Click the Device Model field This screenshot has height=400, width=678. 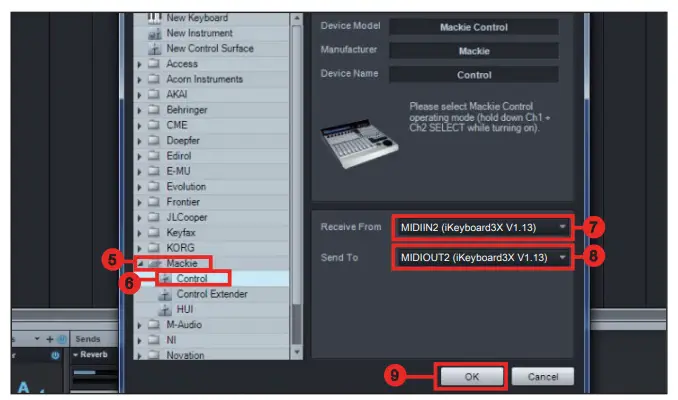(x=474, y=27)
